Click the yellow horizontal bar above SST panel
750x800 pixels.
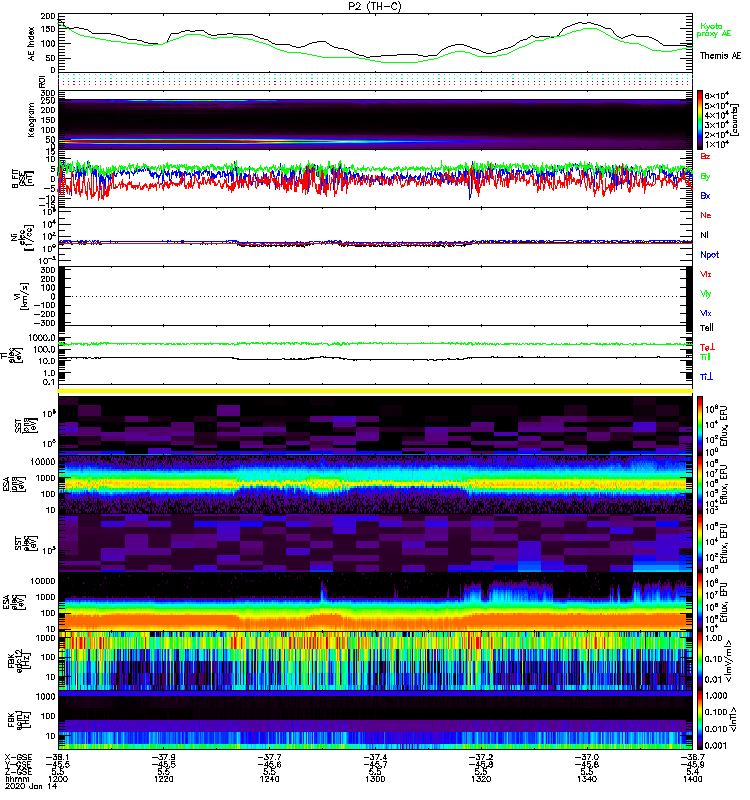[375, 391]
